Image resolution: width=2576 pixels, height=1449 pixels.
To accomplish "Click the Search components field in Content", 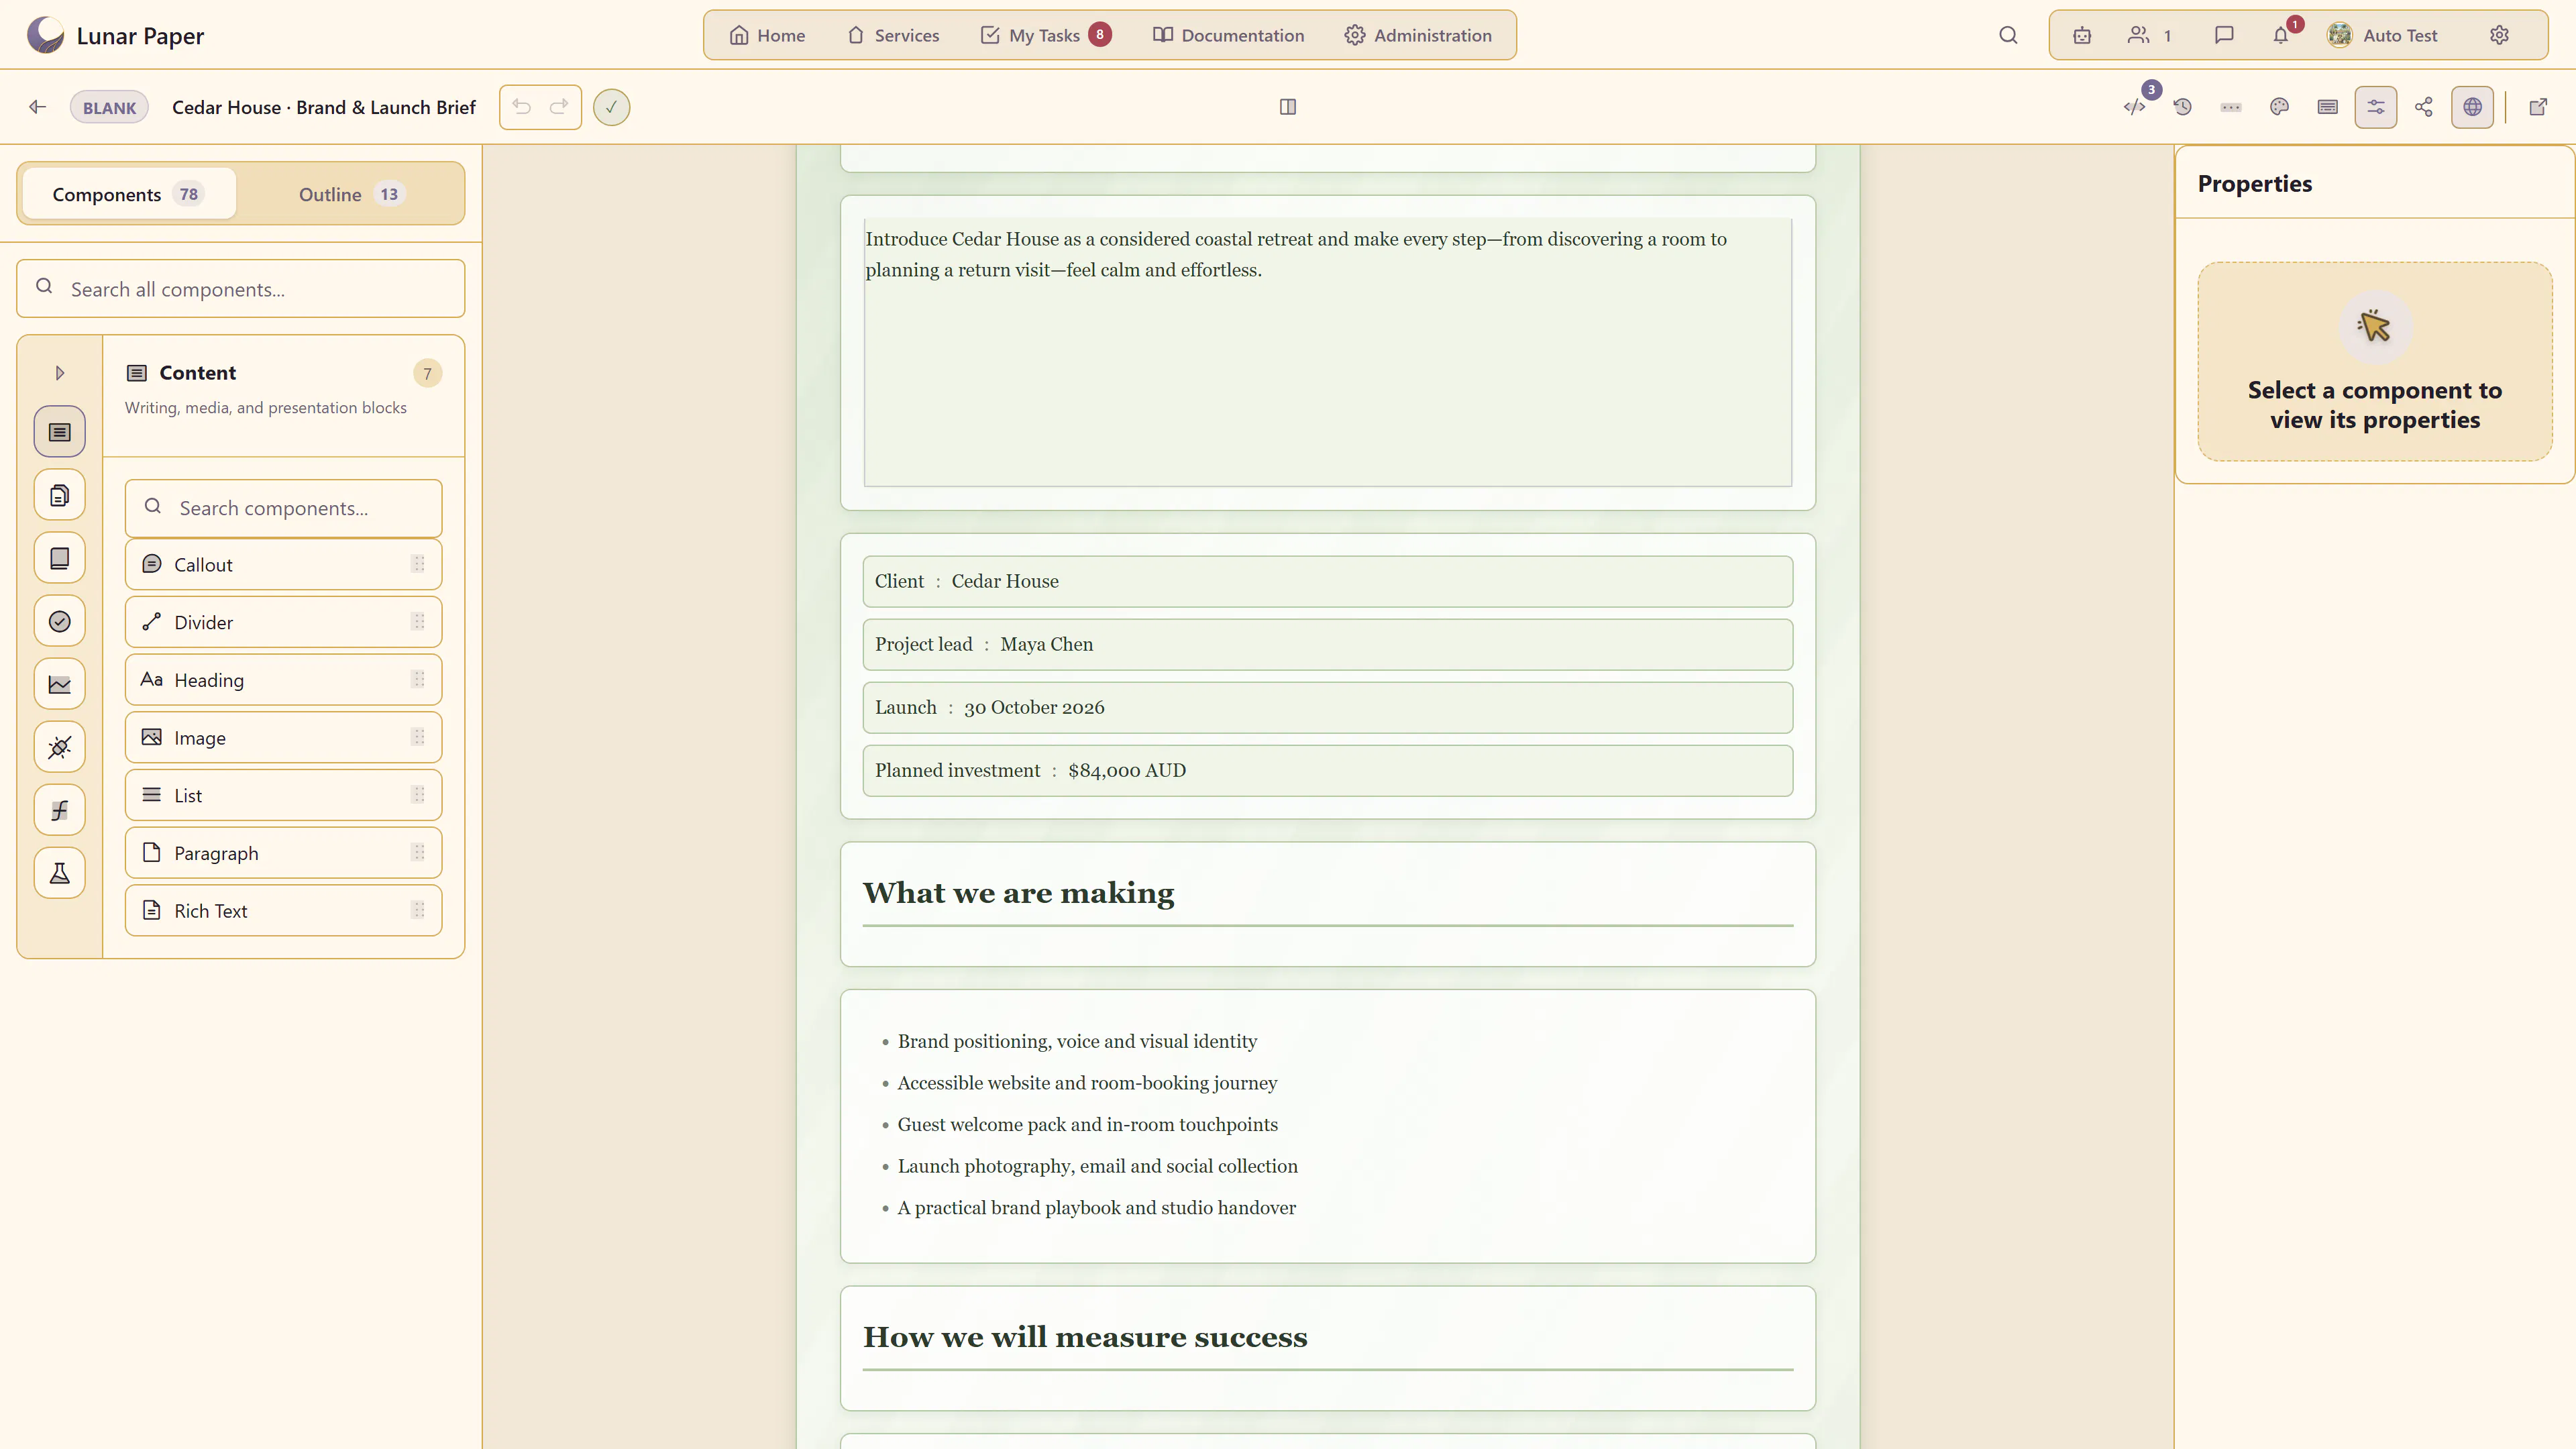I will (x=283, y=508).
